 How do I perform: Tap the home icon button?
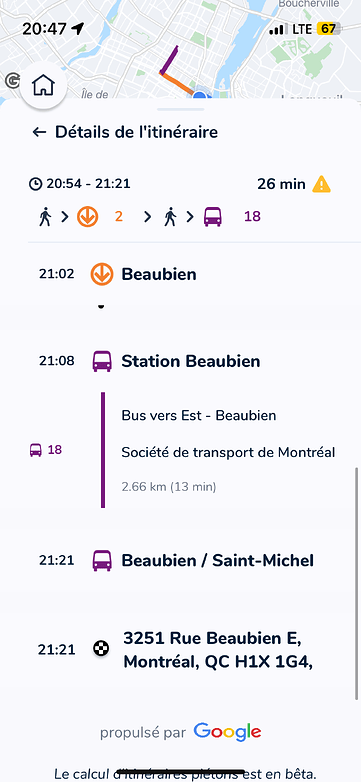[x=43, y=86]
